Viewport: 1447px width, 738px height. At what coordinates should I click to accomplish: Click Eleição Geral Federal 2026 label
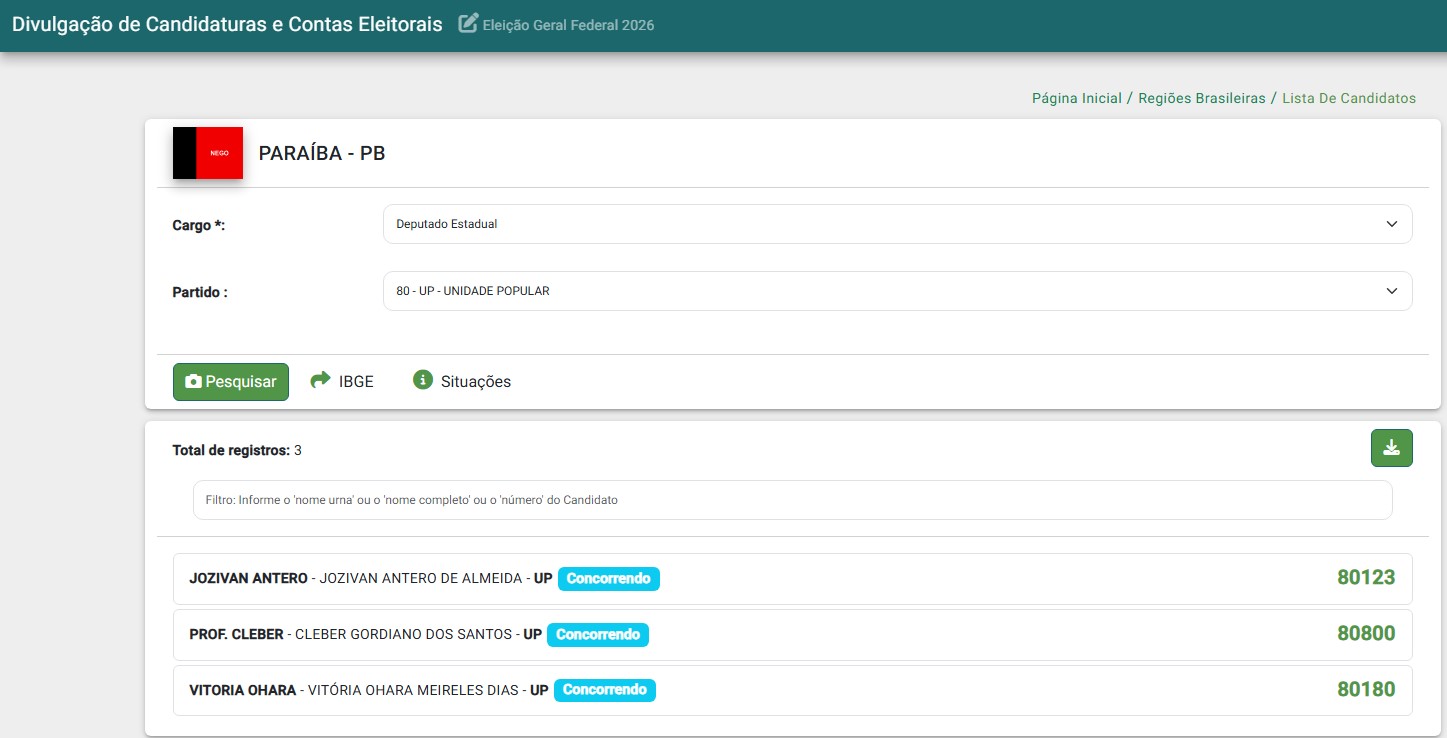[568, 25]
